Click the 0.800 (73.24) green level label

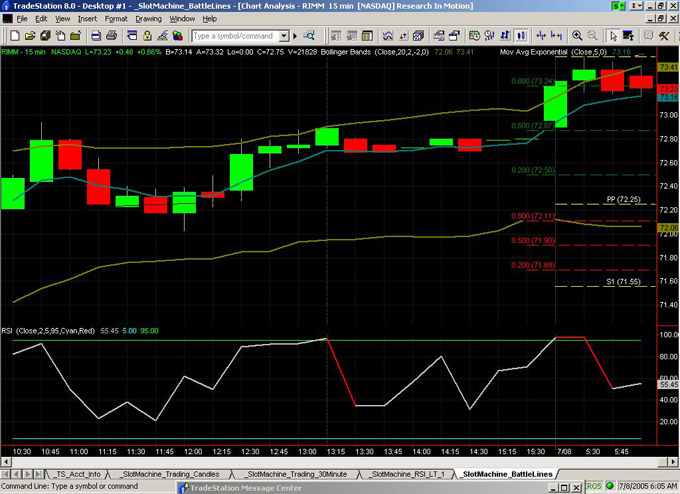(x=533, y=81)
